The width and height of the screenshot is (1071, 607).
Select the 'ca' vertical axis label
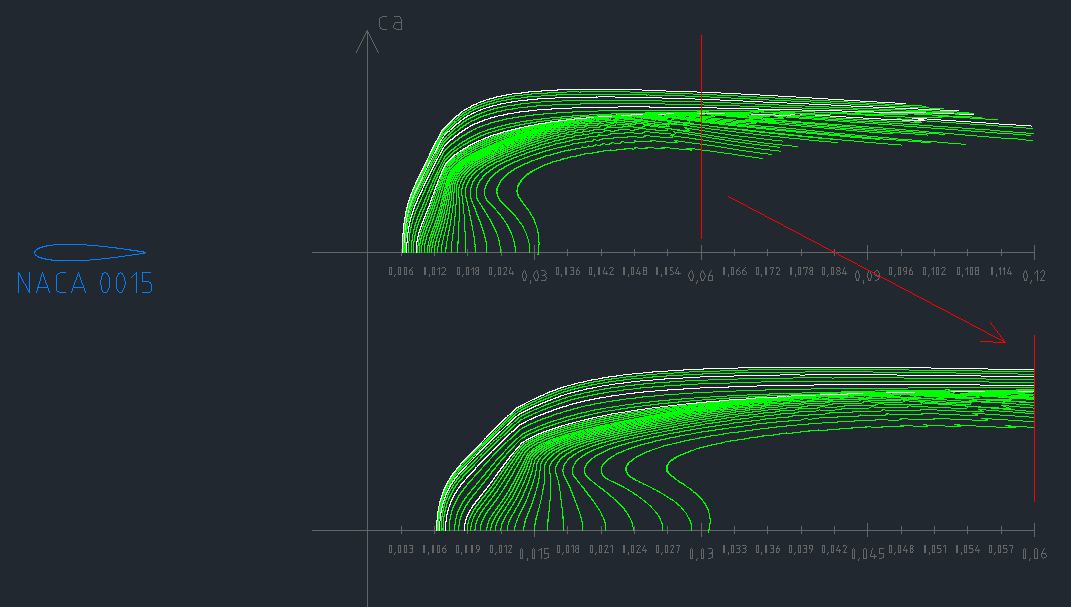coord(390,22)
